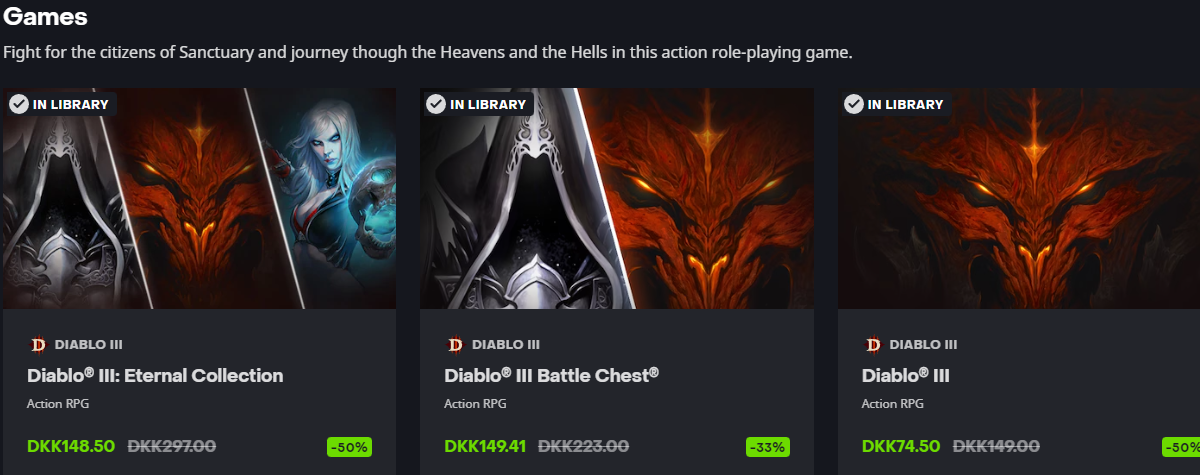Click the In Library checkmark icon on Battle Chest

tap(435, 103)
